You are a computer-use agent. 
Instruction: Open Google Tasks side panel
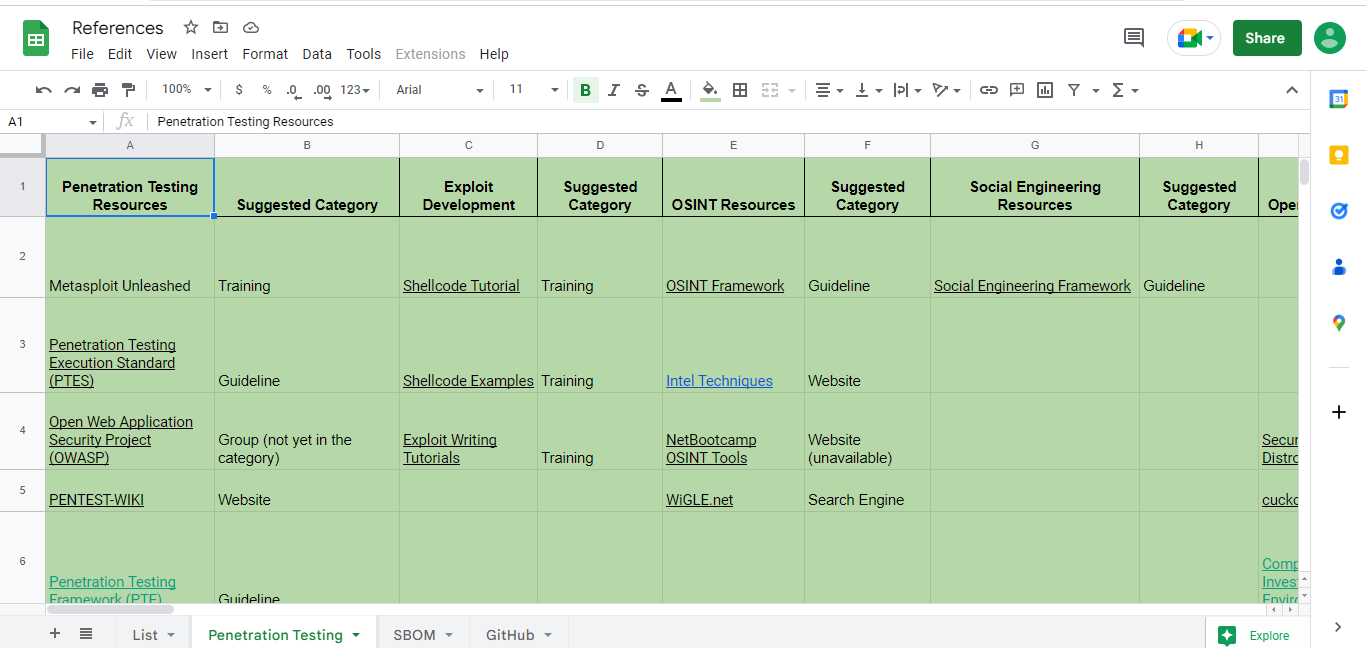coord(1339,211)
